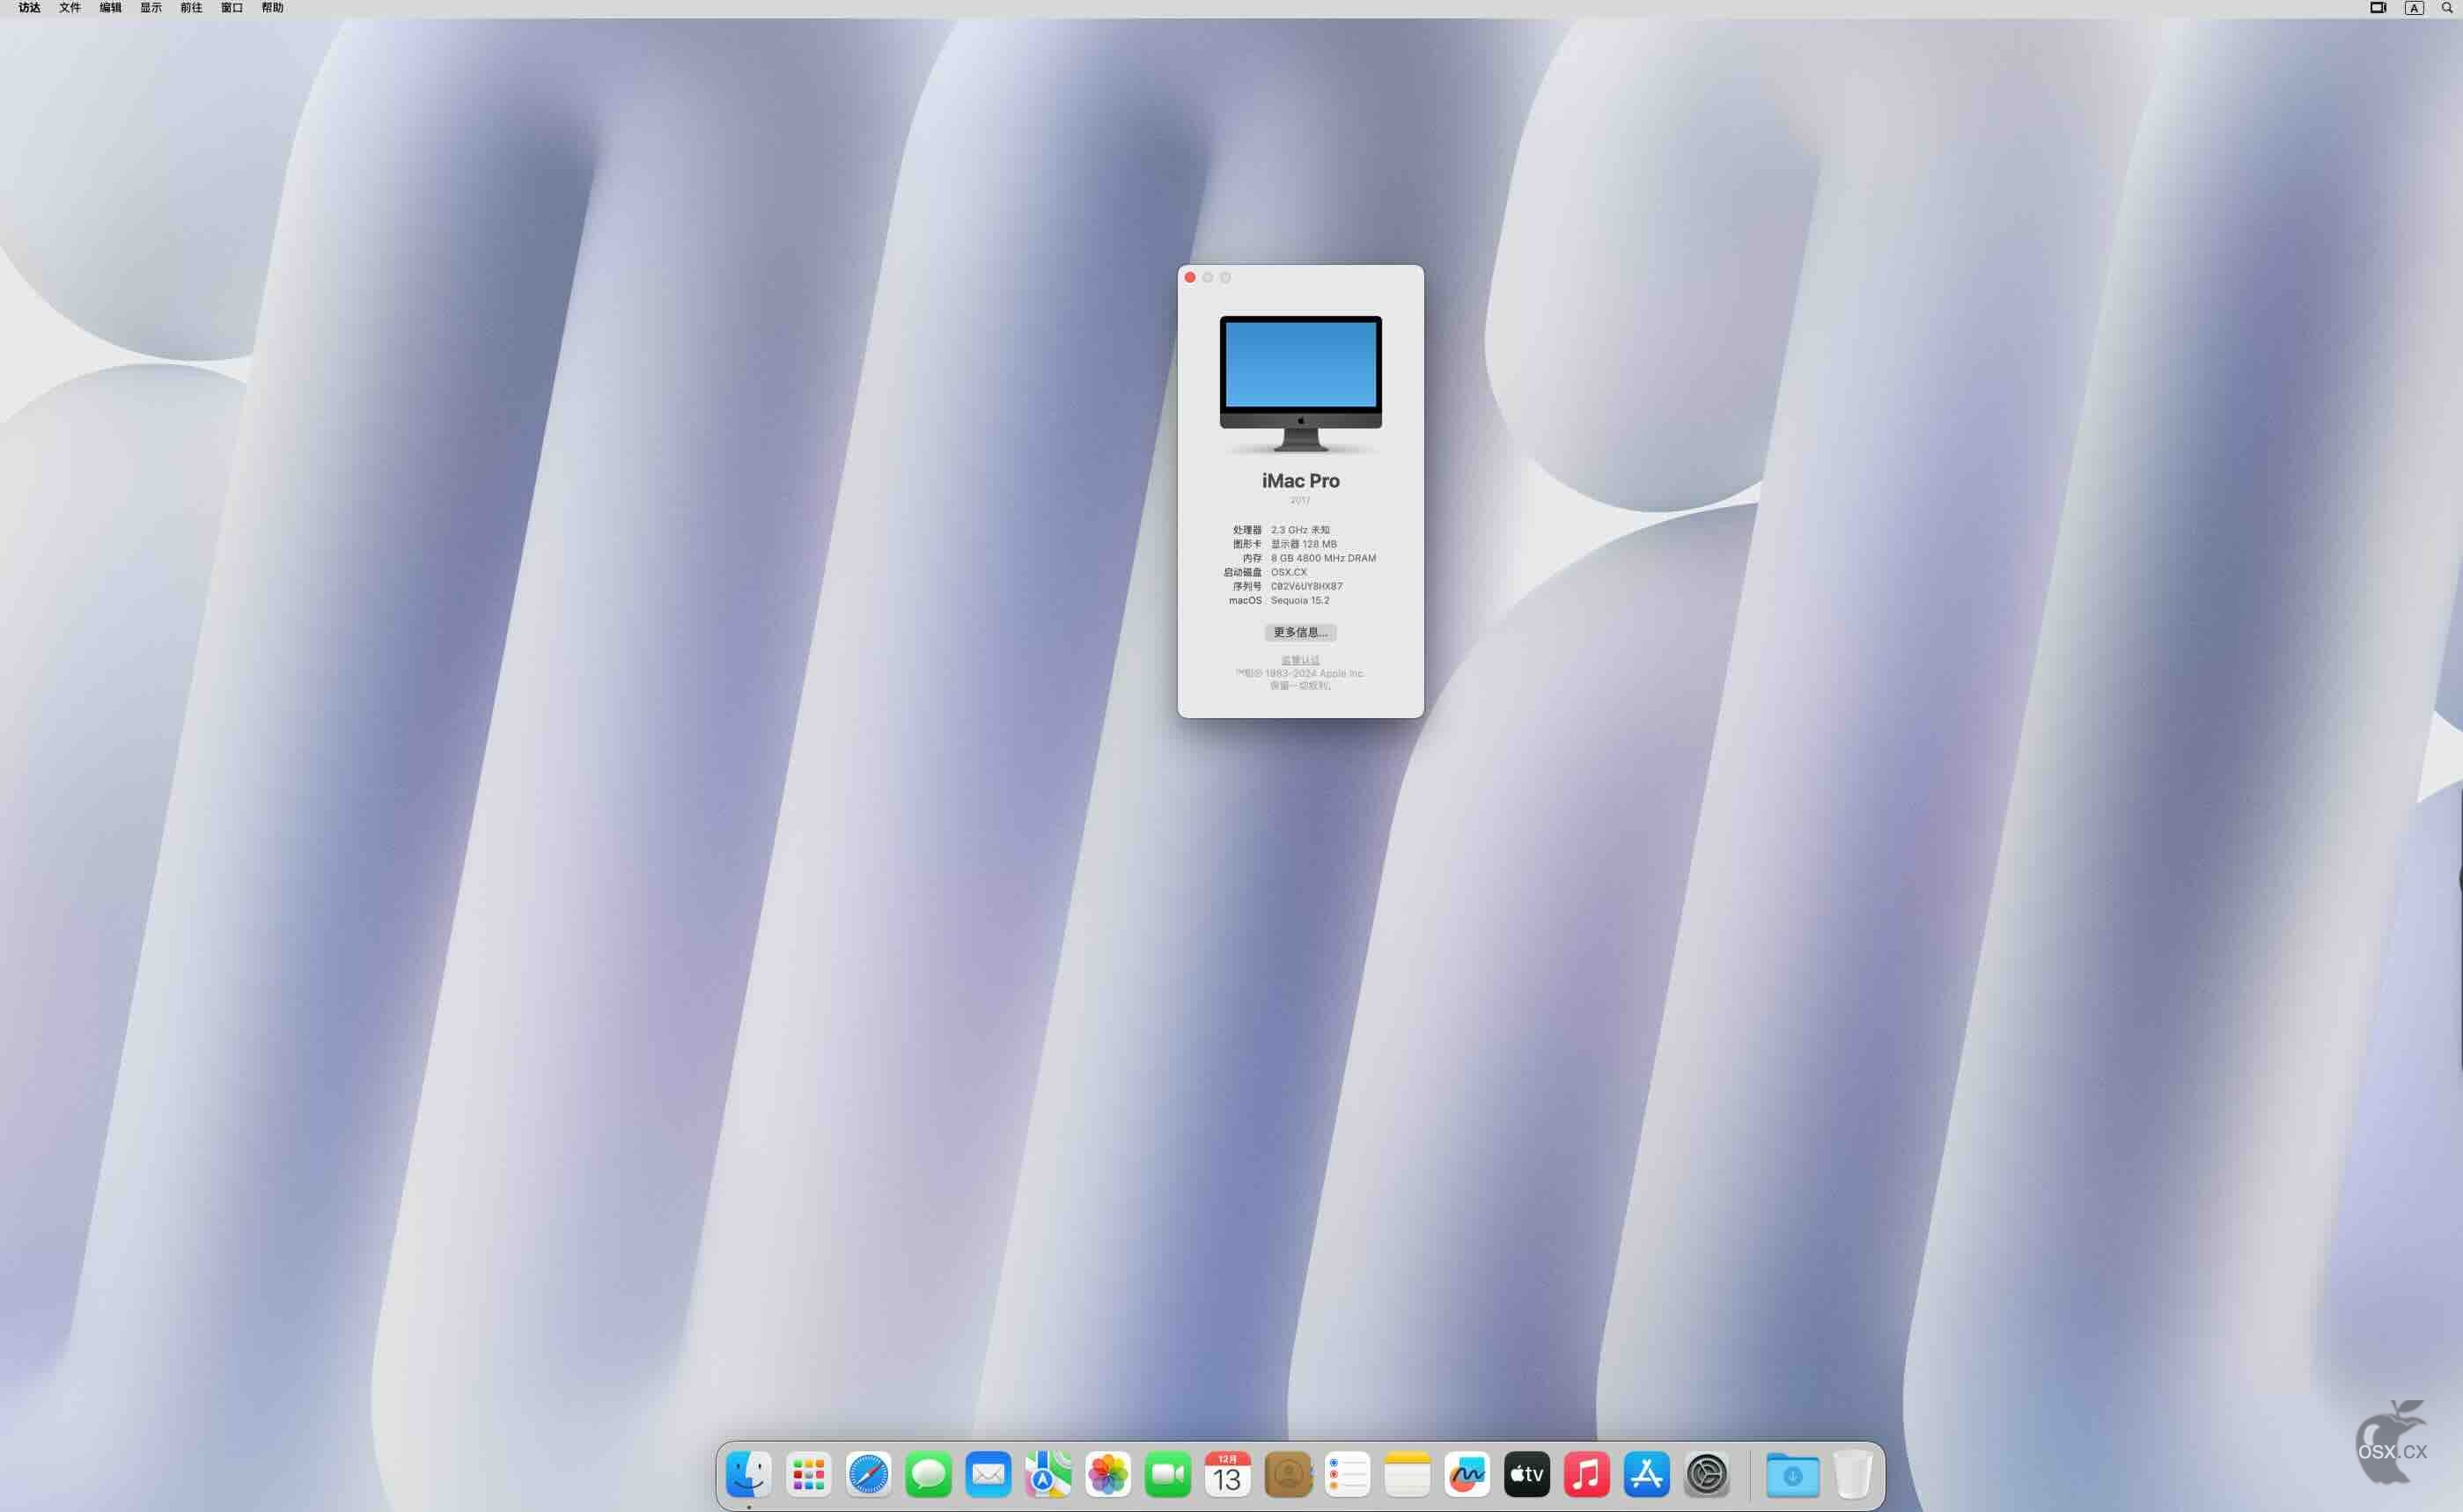The width and height of the screenshot is (2463, 1512).
Task: Open the Downloads folder stack
Action: pos(1792,1474)
